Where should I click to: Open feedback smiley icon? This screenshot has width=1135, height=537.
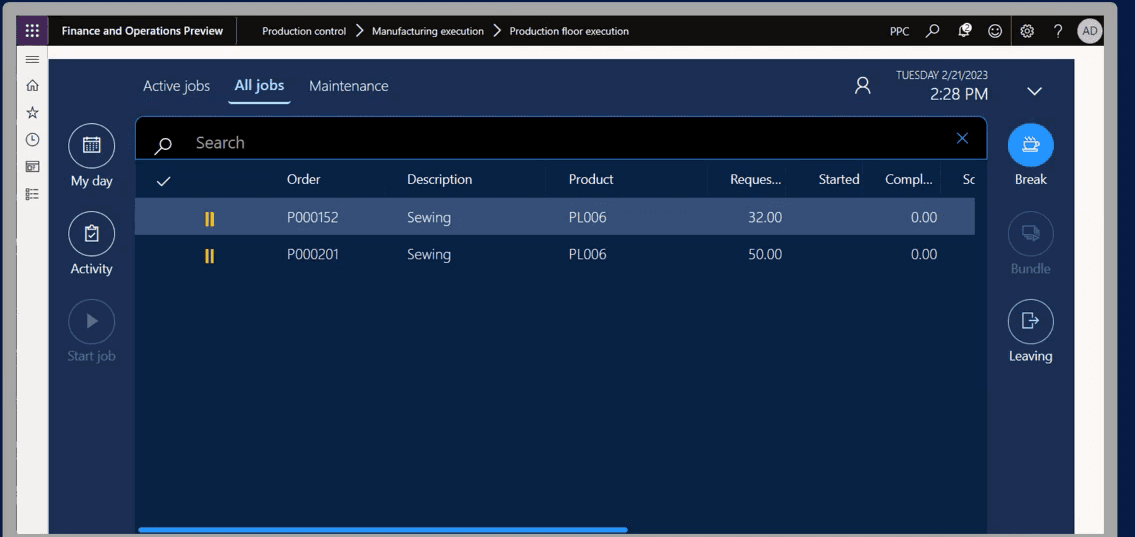995,31
